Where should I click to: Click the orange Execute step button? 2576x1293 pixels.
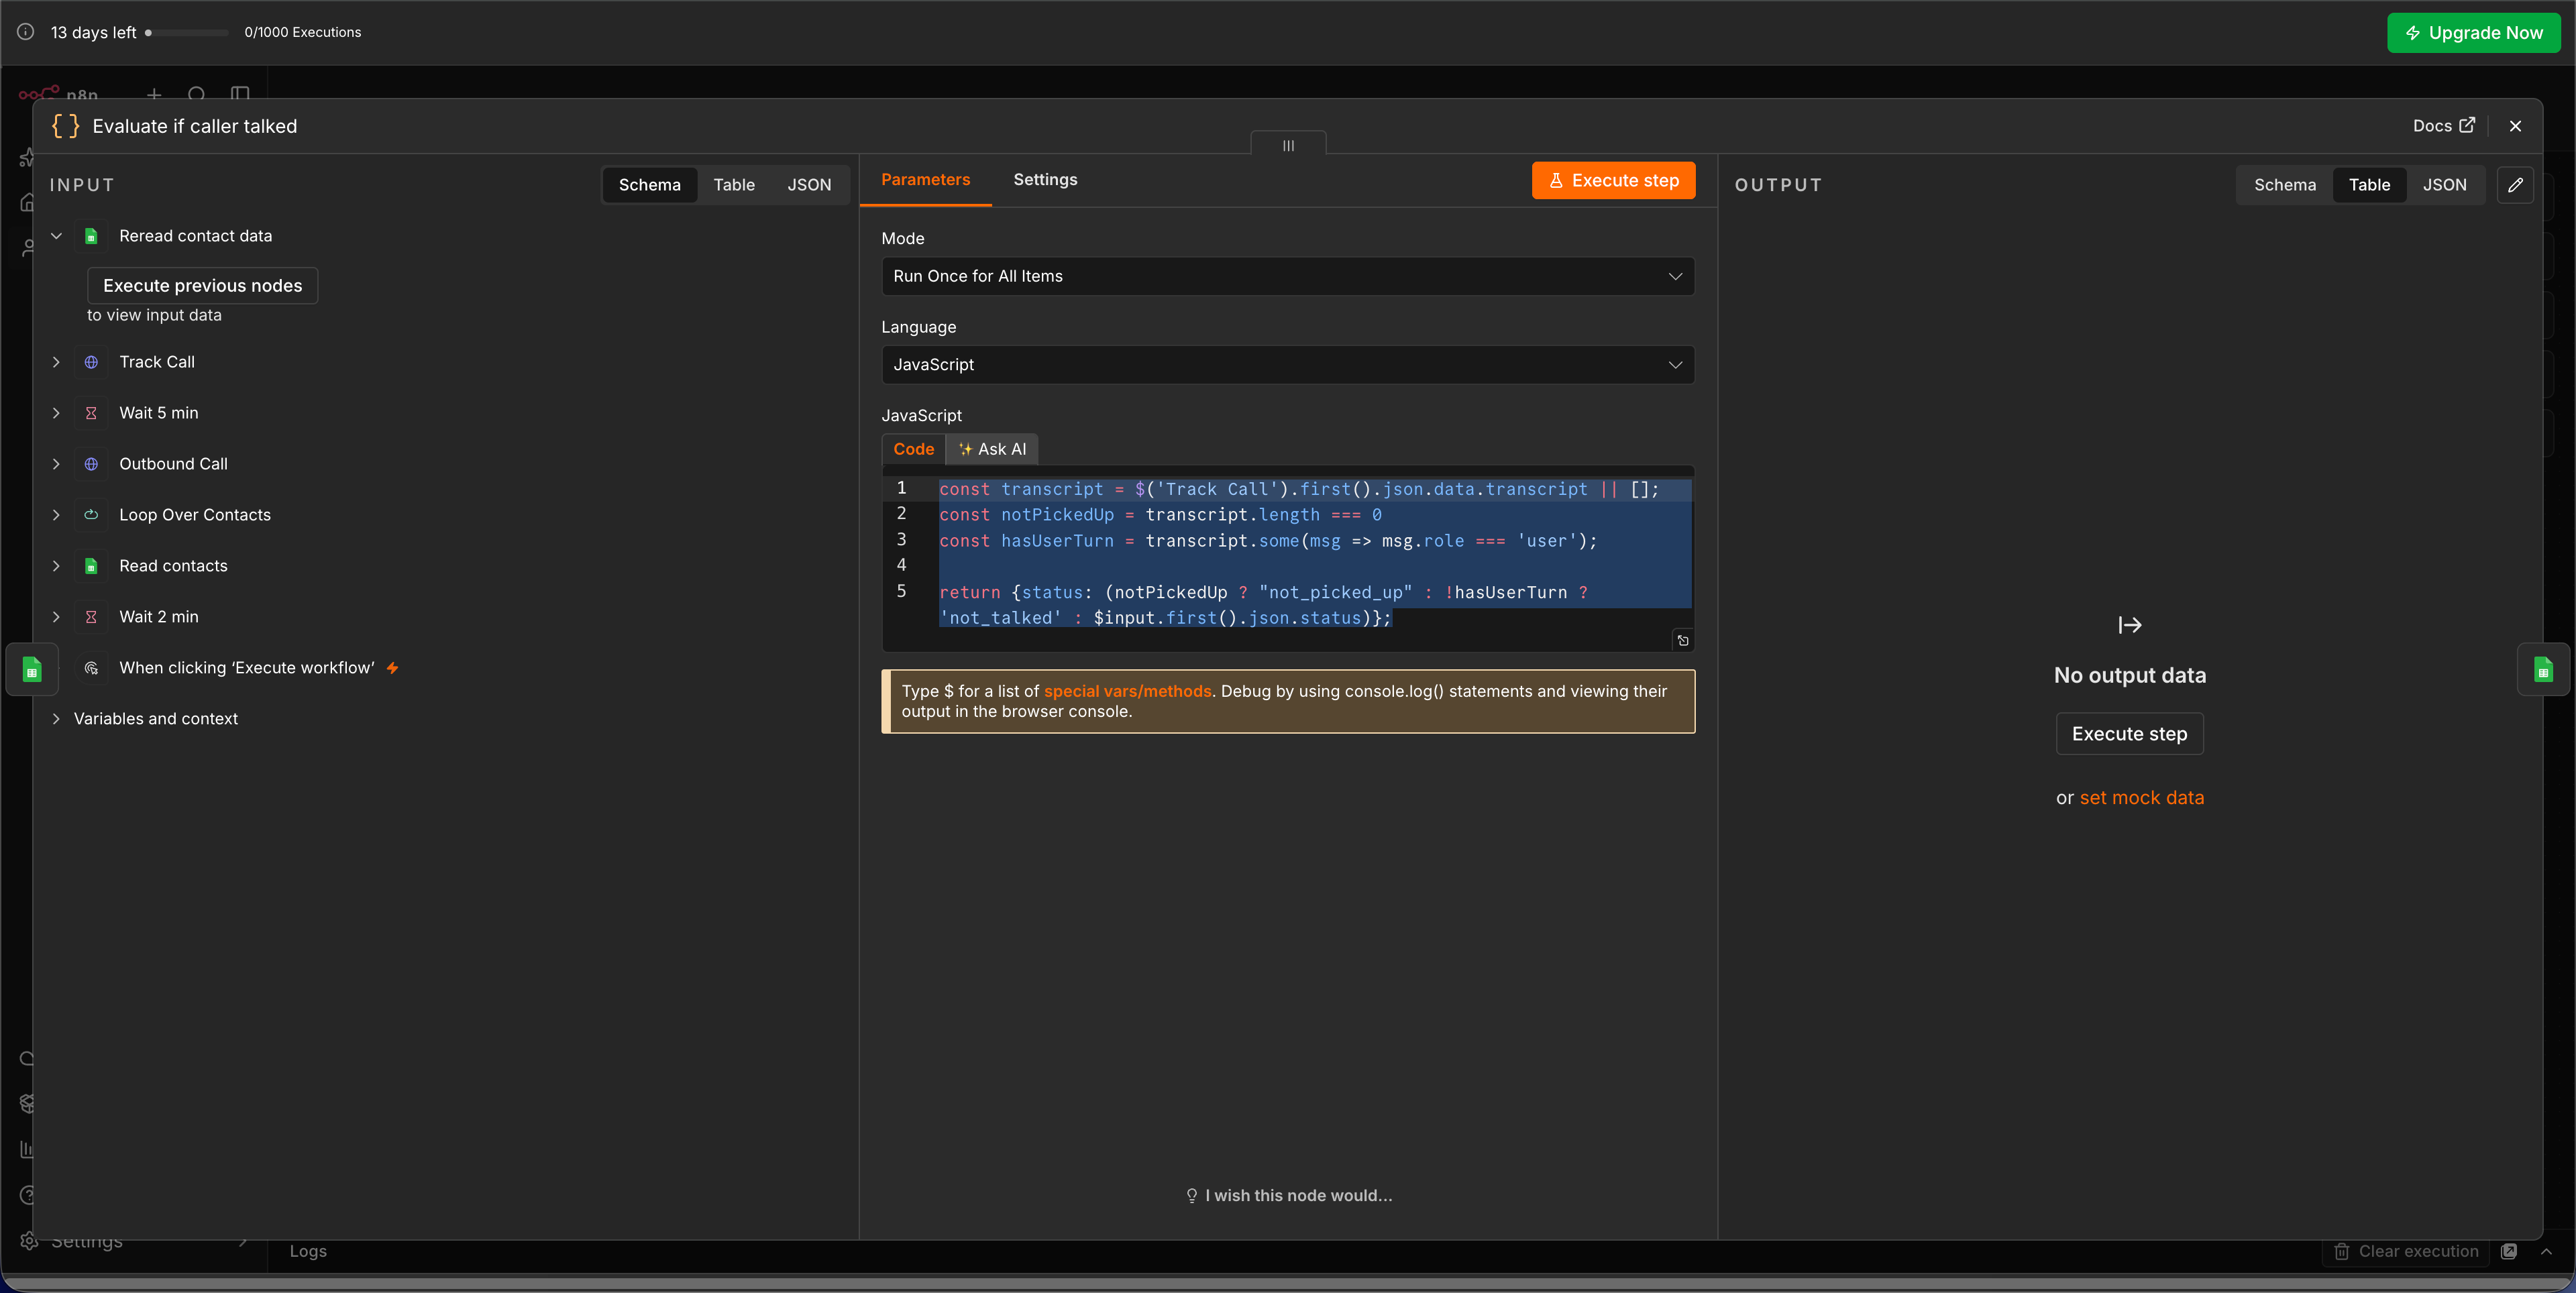coord(1614,181)
